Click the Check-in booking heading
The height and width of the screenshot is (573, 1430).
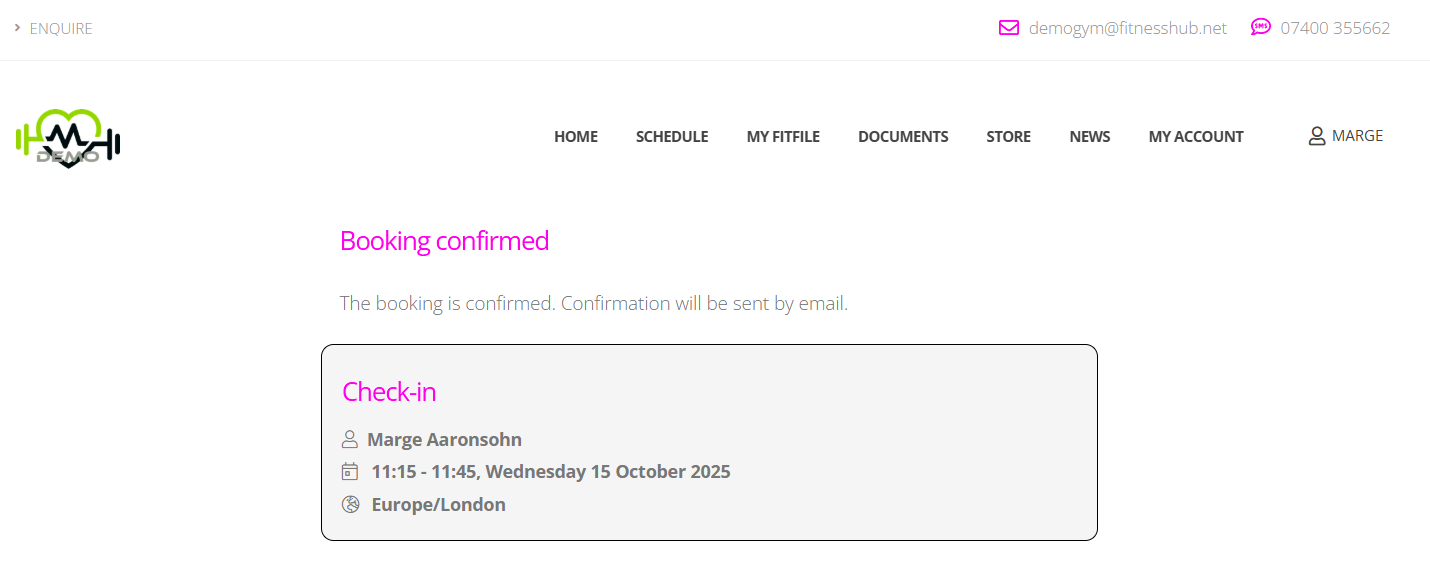point(389,391)
